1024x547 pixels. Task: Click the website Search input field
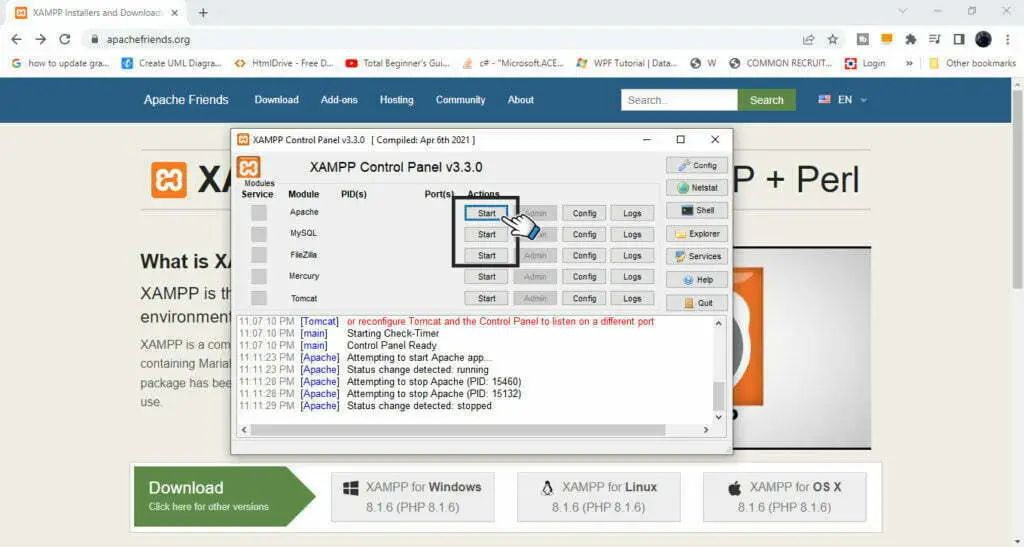679,100
